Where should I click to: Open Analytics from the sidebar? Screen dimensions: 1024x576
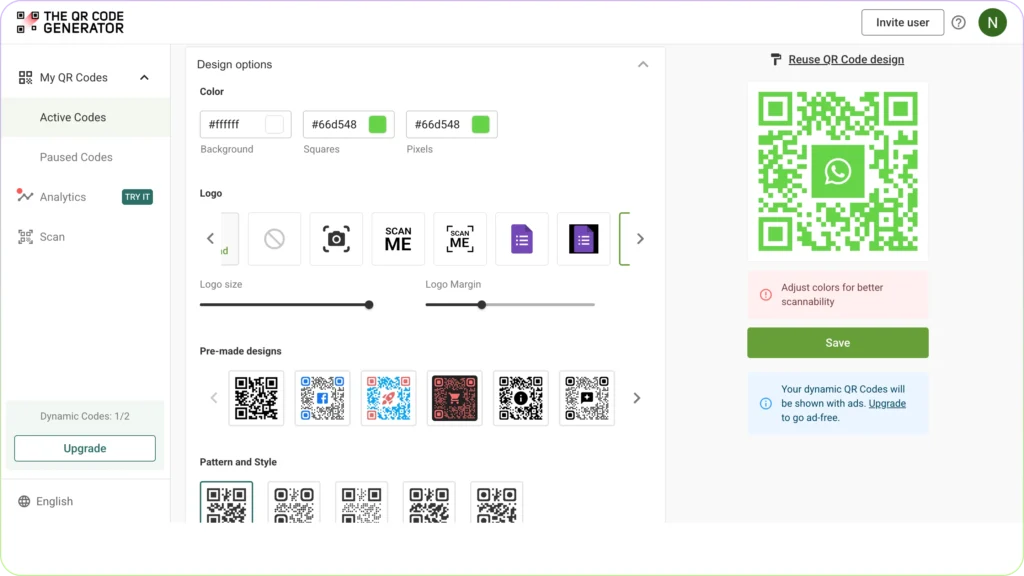click(62, 197)
